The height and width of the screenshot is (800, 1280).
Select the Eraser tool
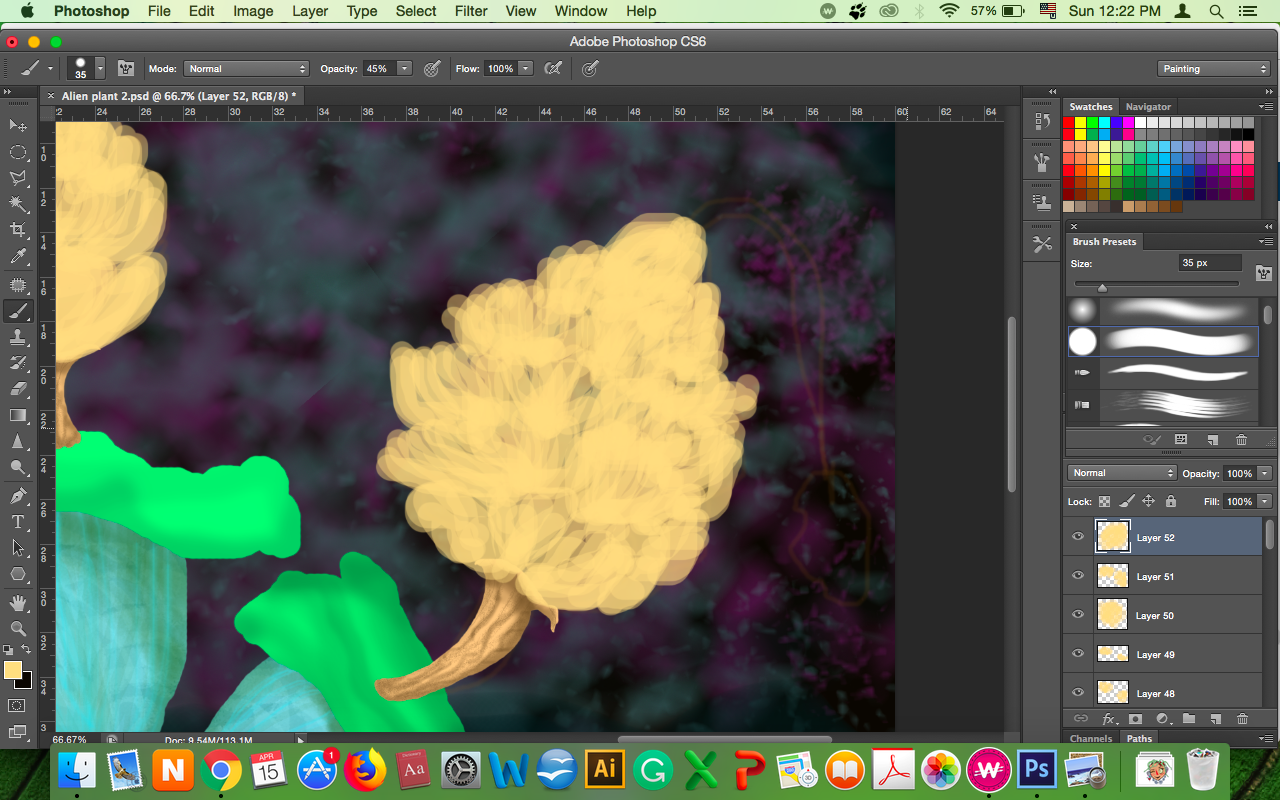(x=18, y=389)
